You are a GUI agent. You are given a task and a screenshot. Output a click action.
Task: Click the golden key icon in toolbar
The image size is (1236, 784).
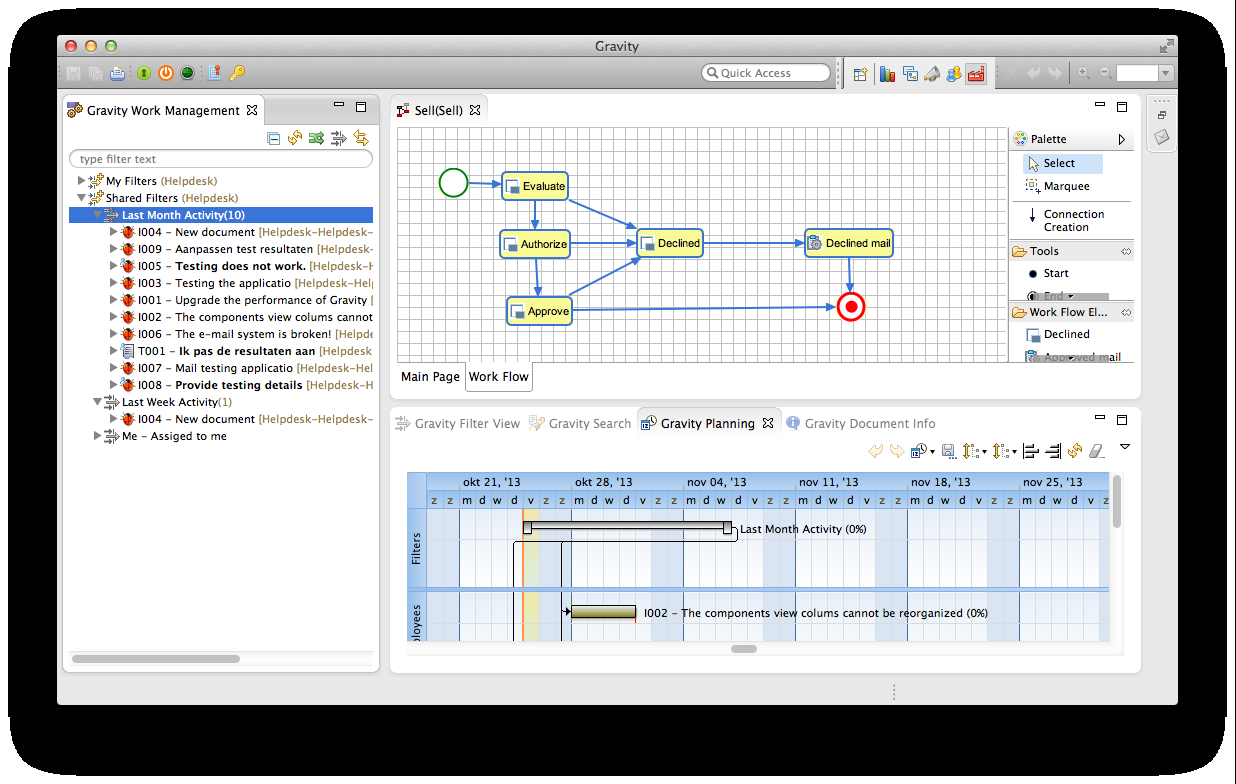pyautogui.click(x=237, y=73)
